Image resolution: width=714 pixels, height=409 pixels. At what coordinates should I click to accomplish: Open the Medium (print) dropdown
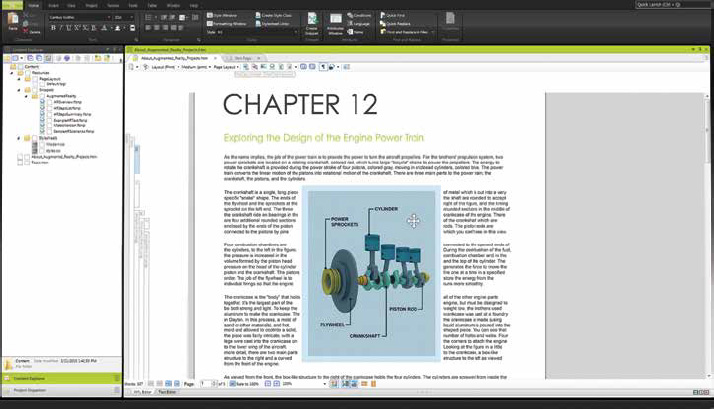[195, 67]
